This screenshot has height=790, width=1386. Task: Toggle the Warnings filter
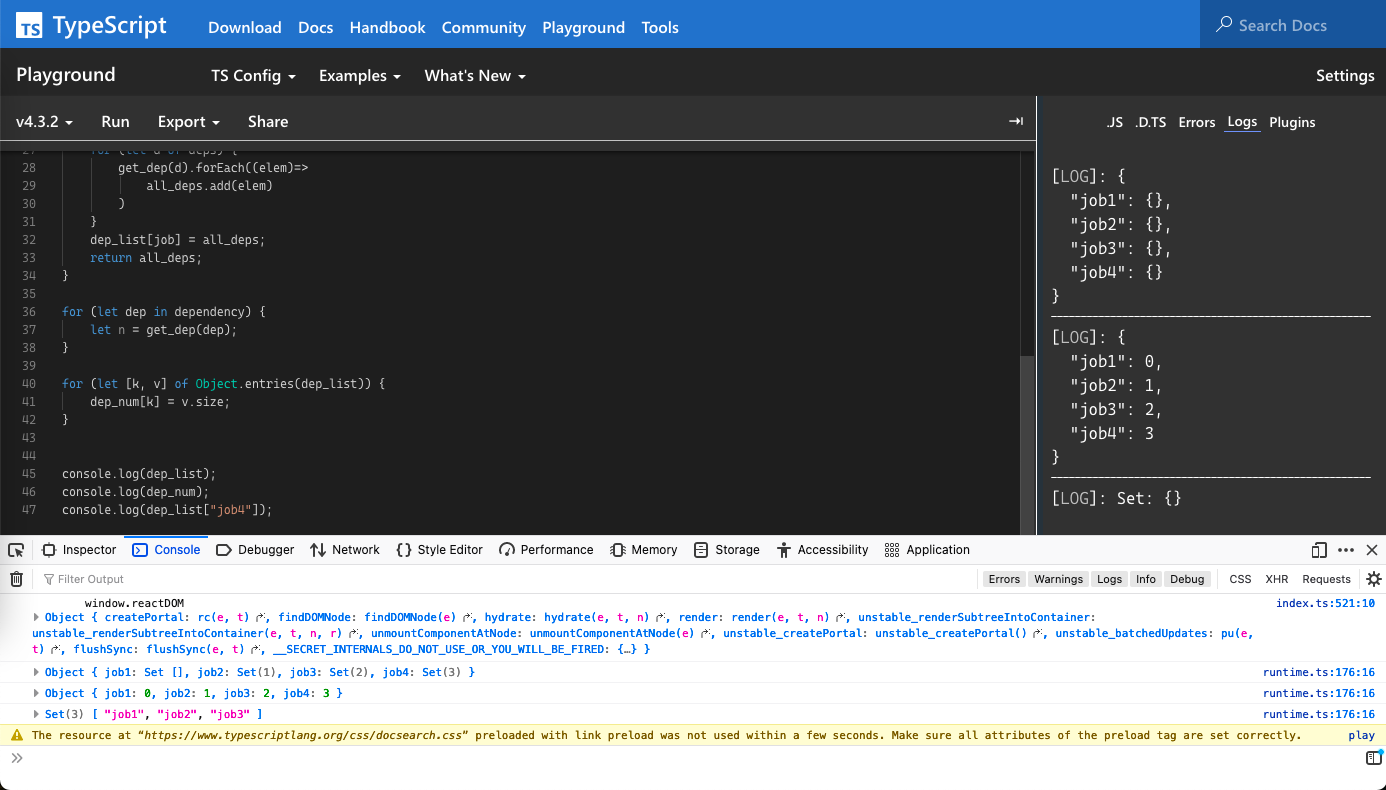click(x=1058, y=579)
